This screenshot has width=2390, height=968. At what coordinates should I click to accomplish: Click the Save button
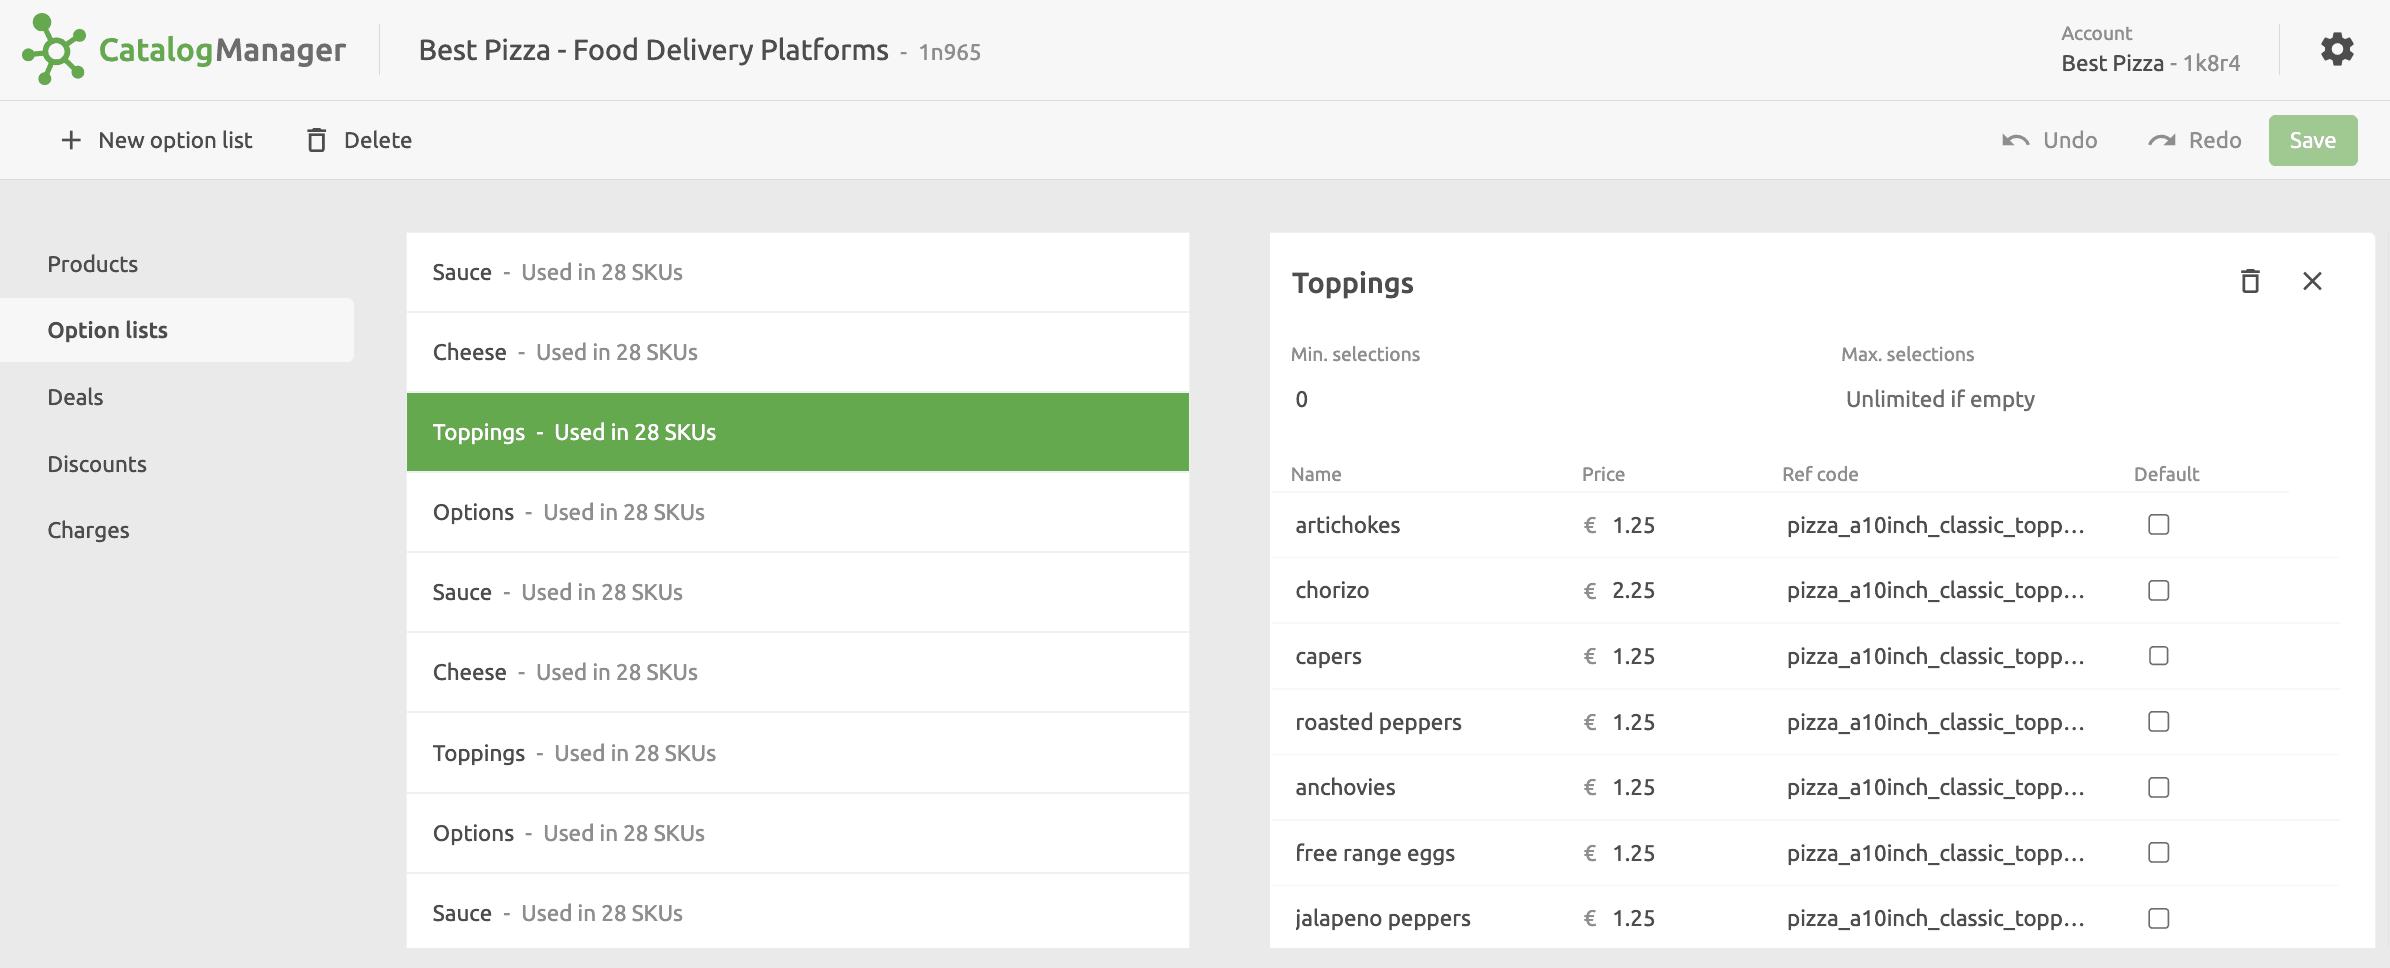pos(2312,140)
